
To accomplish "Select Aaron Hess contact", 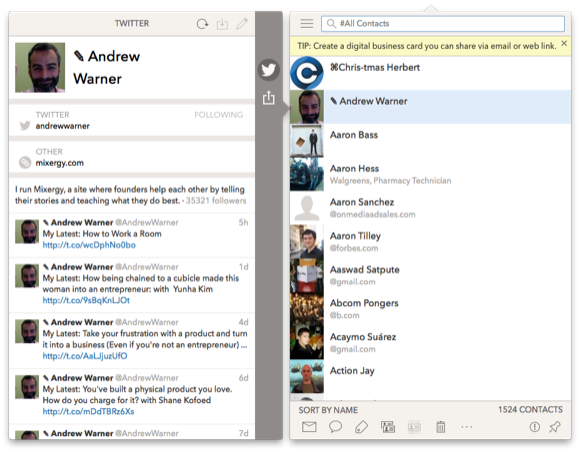I will [430, 174].
